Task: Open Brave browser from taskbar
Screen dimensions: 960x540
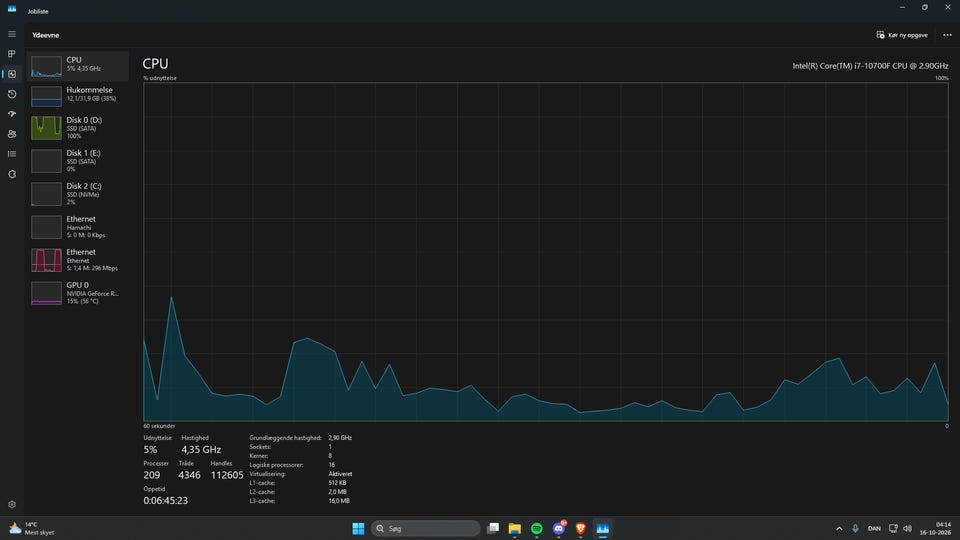Action: click(580, 528)
